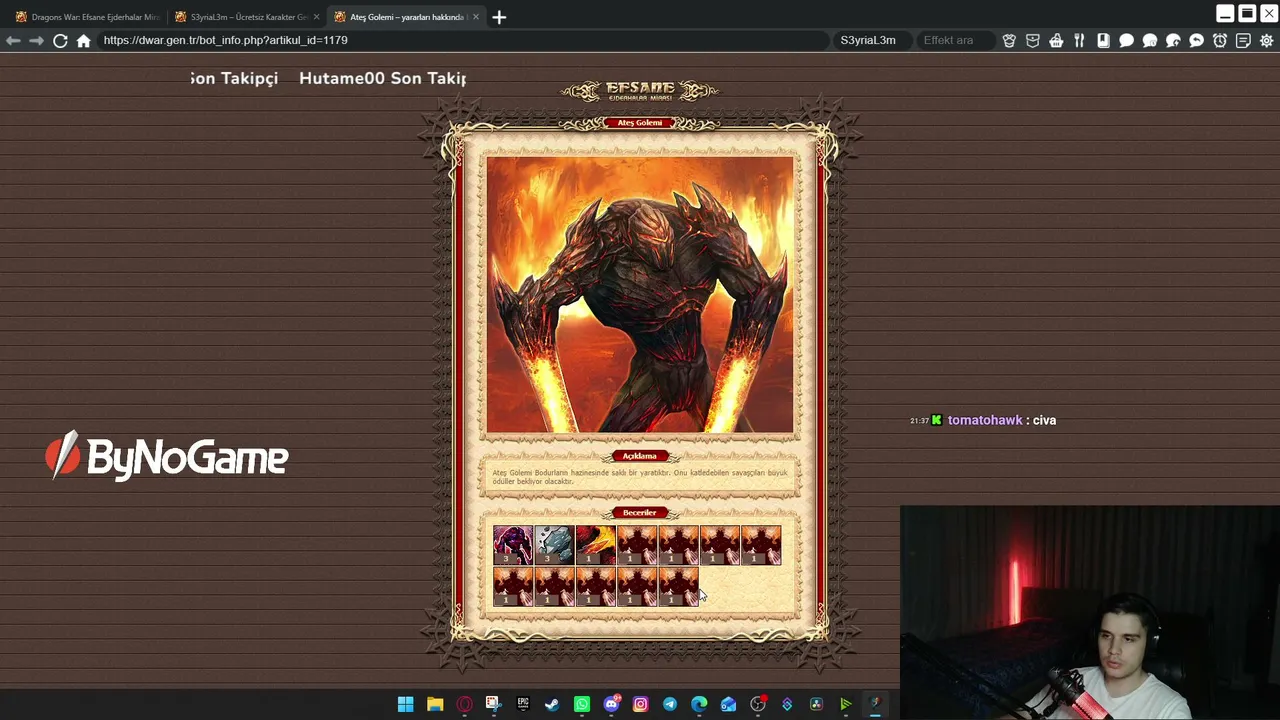Viewport: 1280px width, 720px height.
Task: Click the Ateş Golemi creature artwork
Action: click(x=640, y=295)
